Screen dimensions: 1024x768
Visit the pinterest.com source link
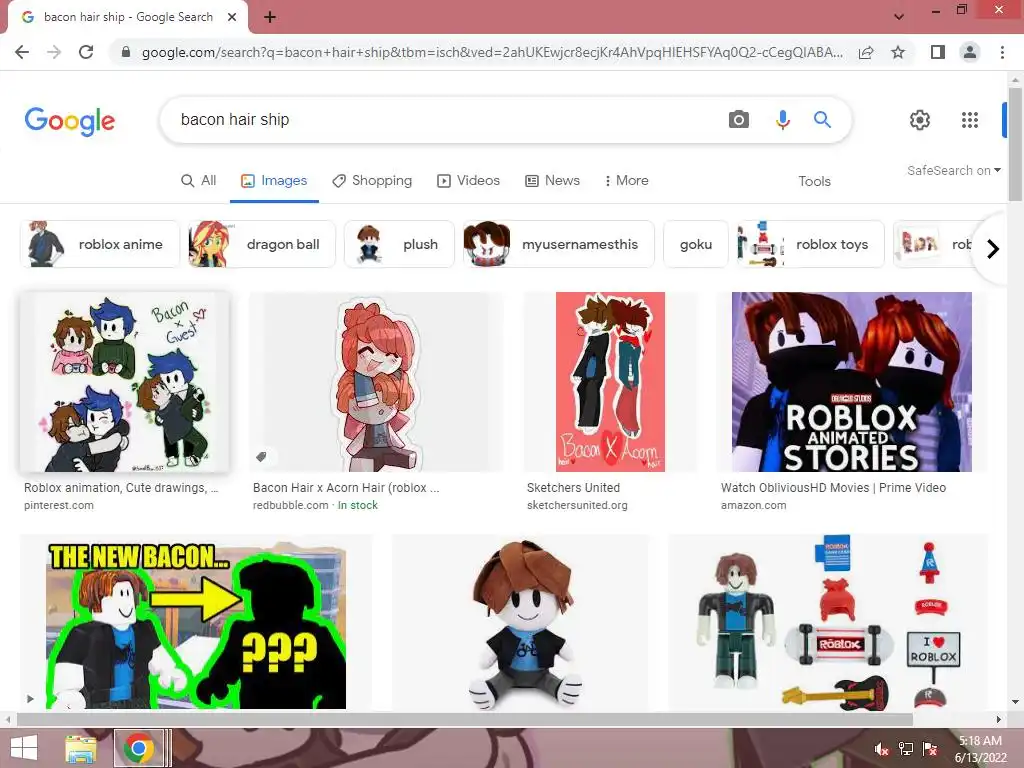coord(59,505)
